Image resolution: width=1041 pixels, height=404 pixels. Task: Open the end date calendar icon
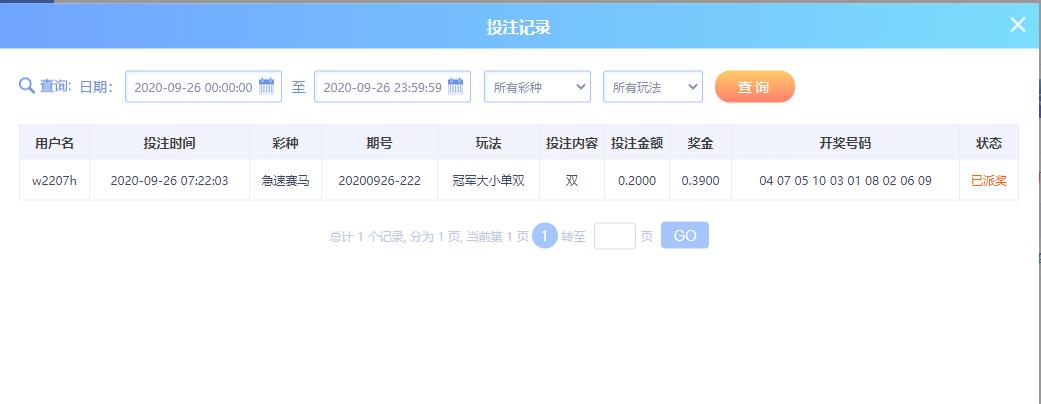coord(455,86)
